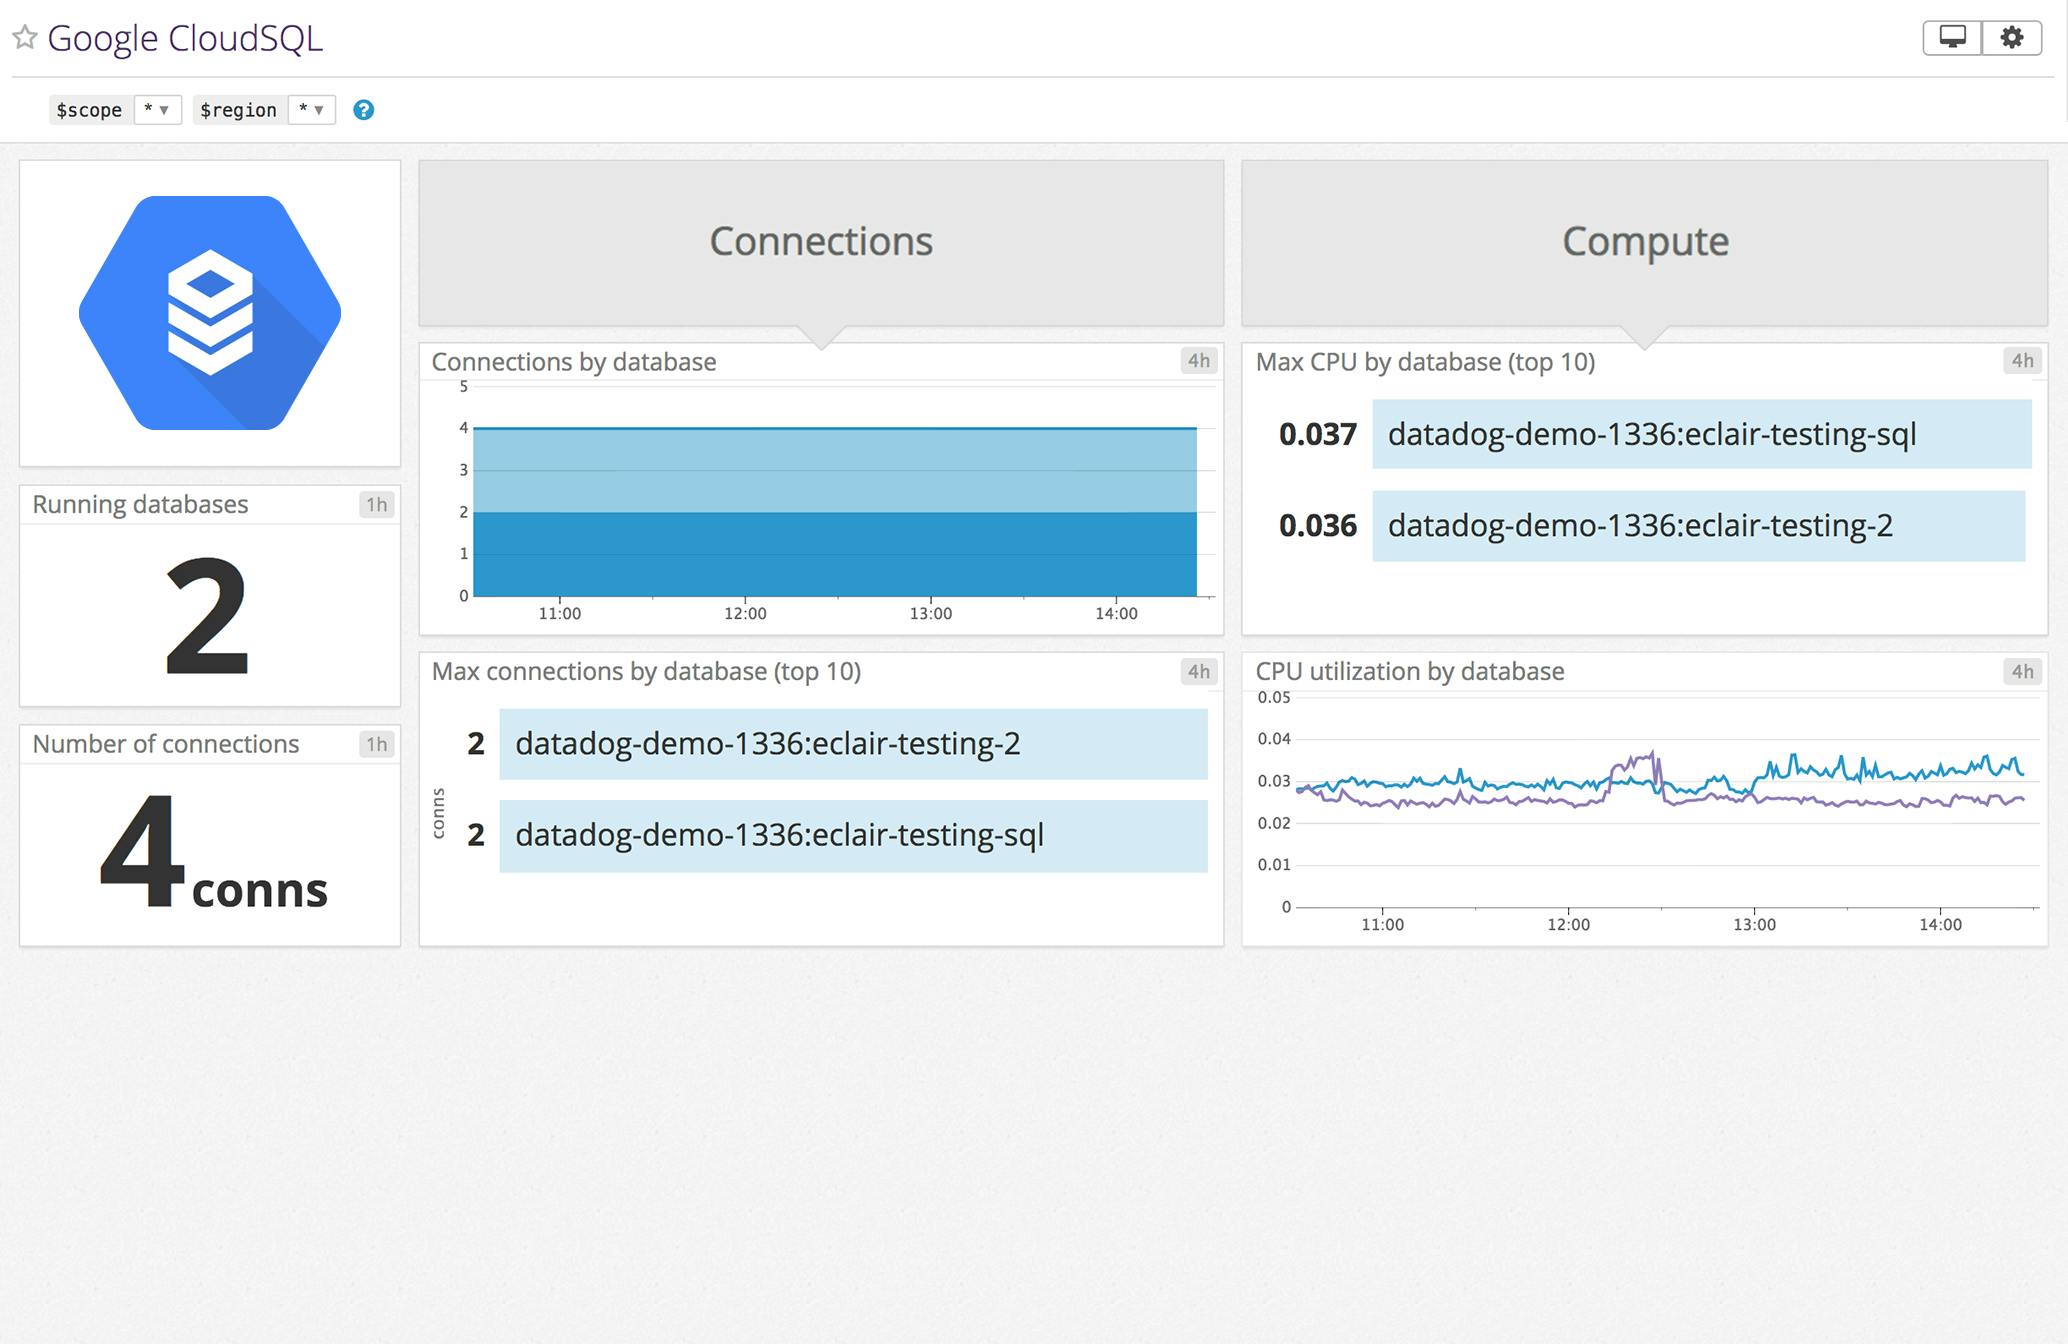The width and height of the screenshot is (2068, 1344).
Task: Click the Connections section header
Action: [x=821, y=242]
